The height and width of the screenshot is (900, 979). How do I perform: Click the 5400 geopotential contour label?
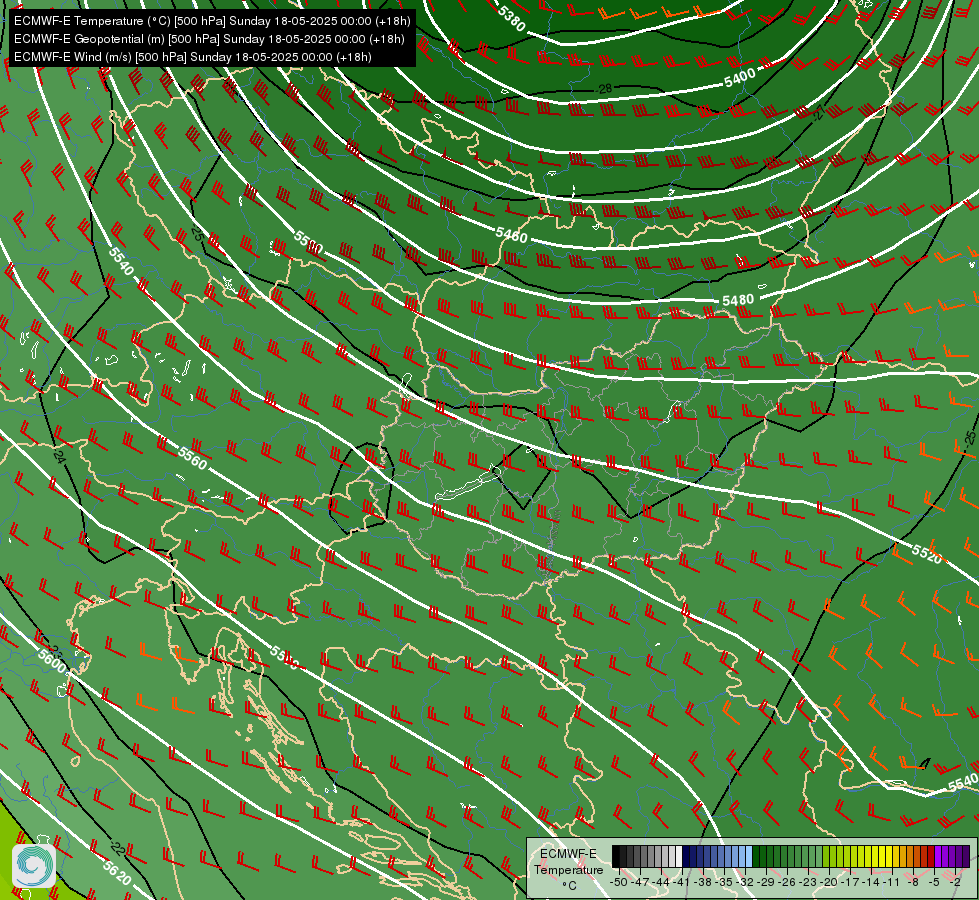740,78
